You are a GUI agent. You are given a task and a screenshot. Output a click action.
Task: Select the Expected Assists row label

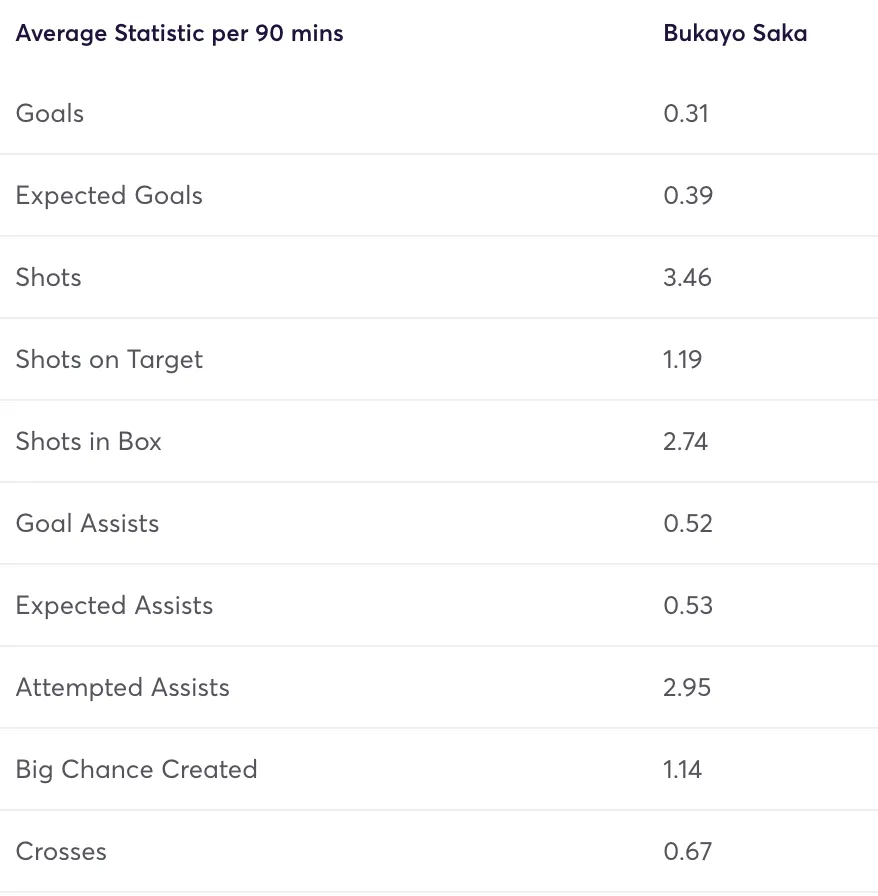[114, 605]
